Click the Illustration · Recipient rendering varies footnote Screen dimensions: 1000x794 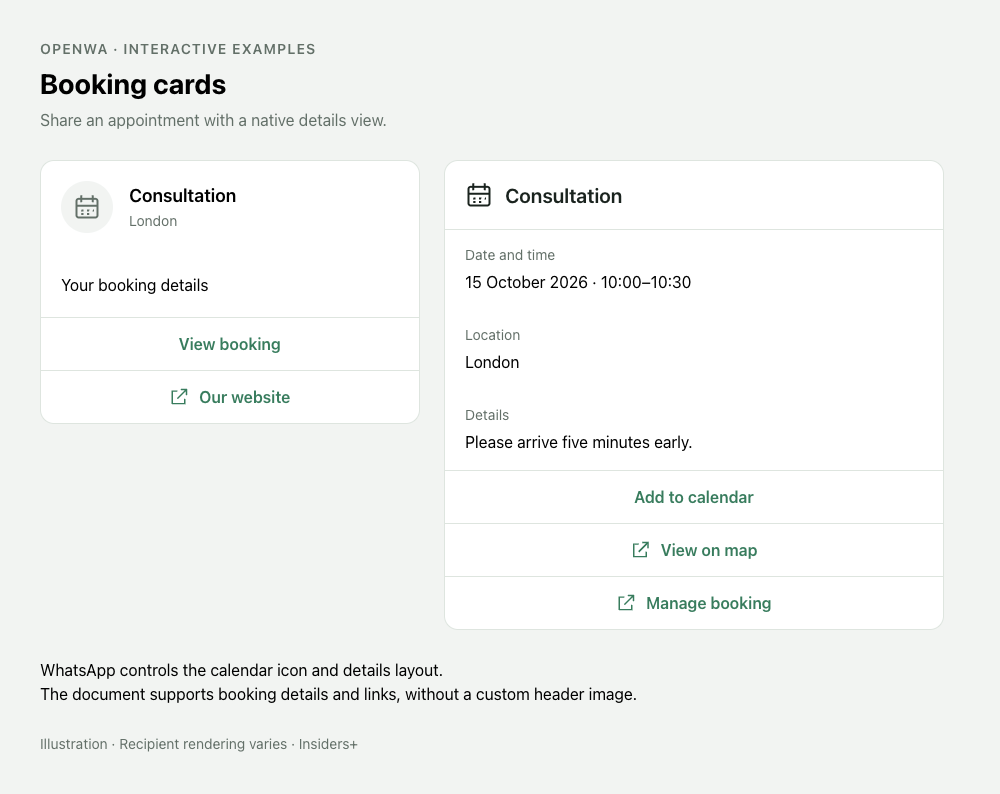tap(198, 744)
